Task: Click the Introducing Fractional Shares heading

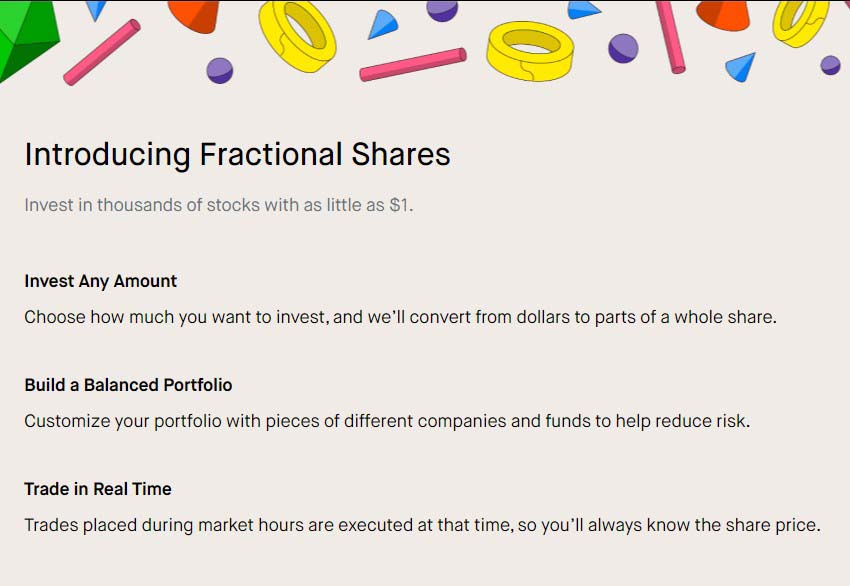Action: pos(237,154)
